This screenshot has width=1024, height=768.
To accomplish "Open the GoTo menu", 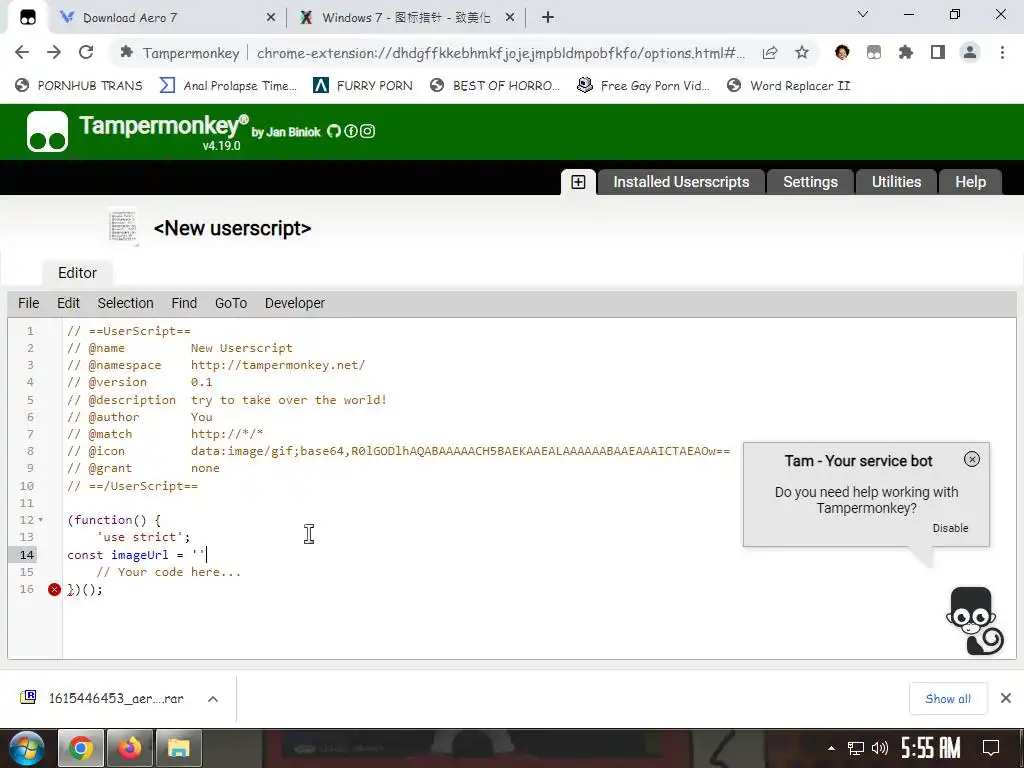I will [231, 303].
